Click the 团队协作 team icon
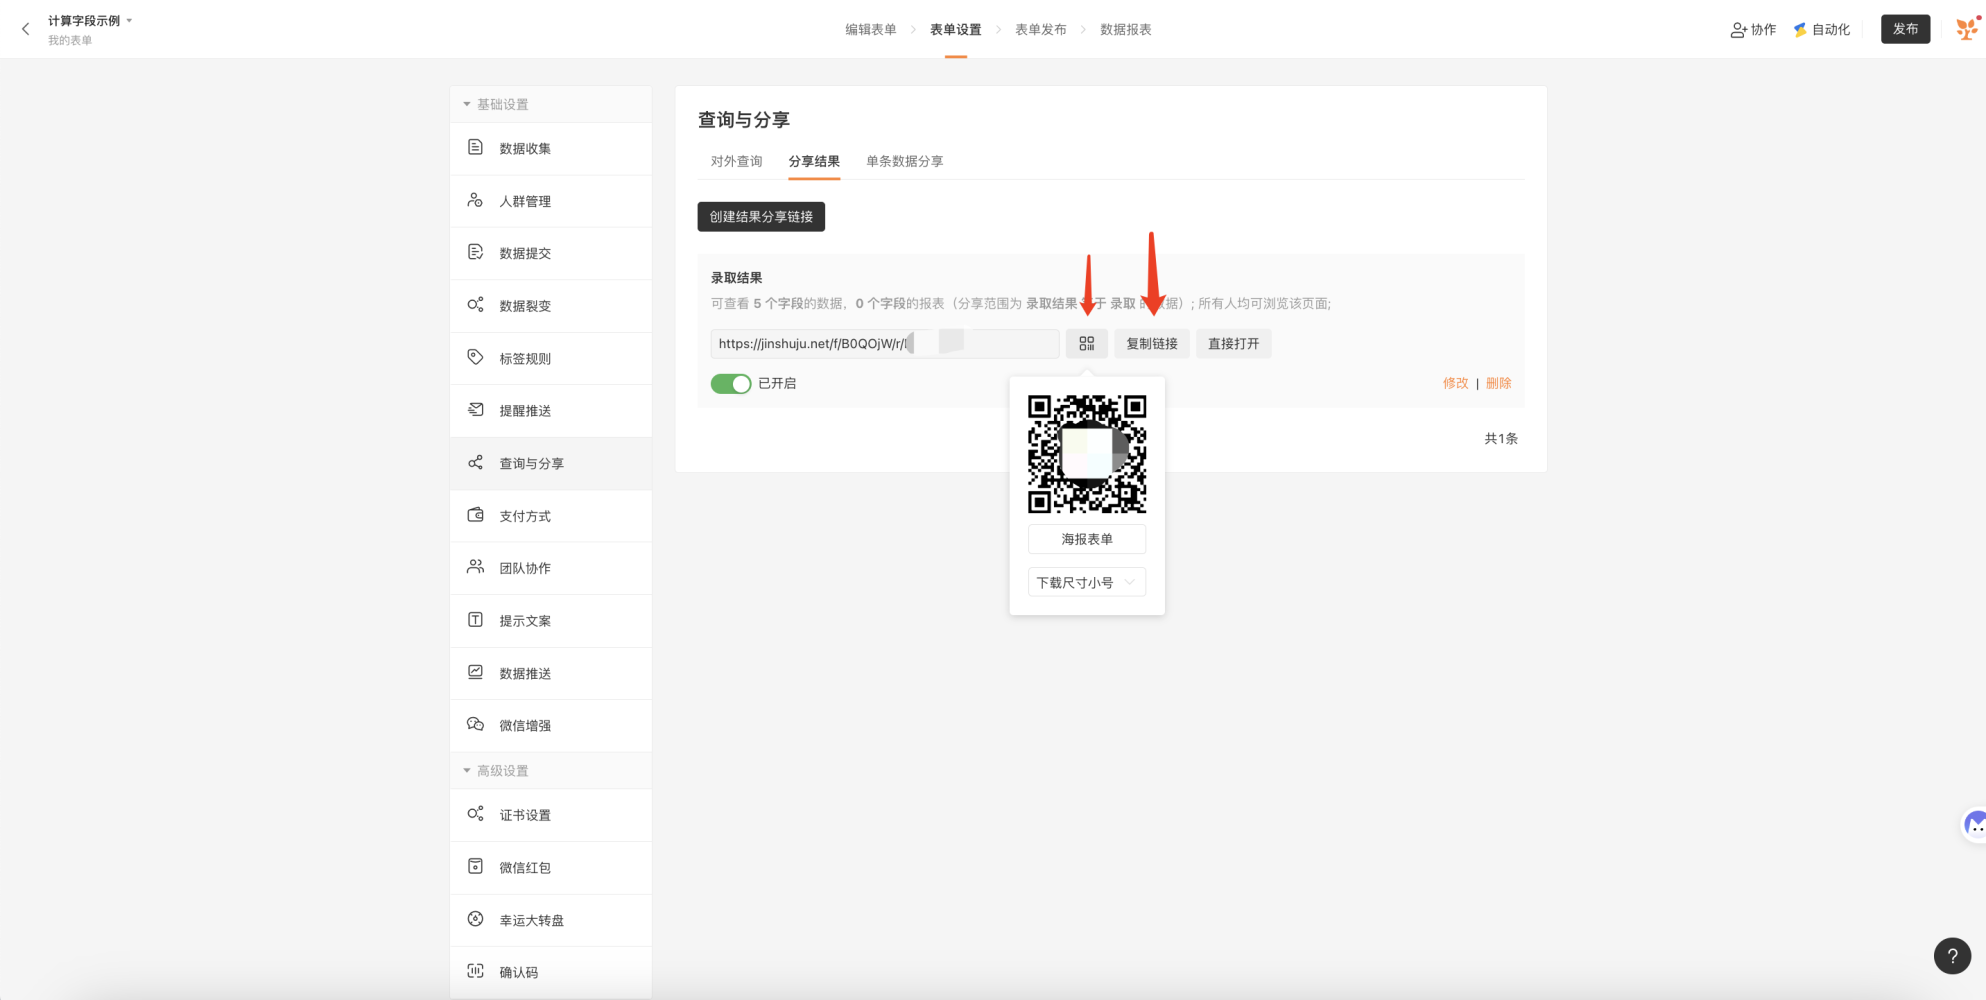The height and width of the screenshot is (1000, 1986). pyautogui.click(x=476, y=567)
